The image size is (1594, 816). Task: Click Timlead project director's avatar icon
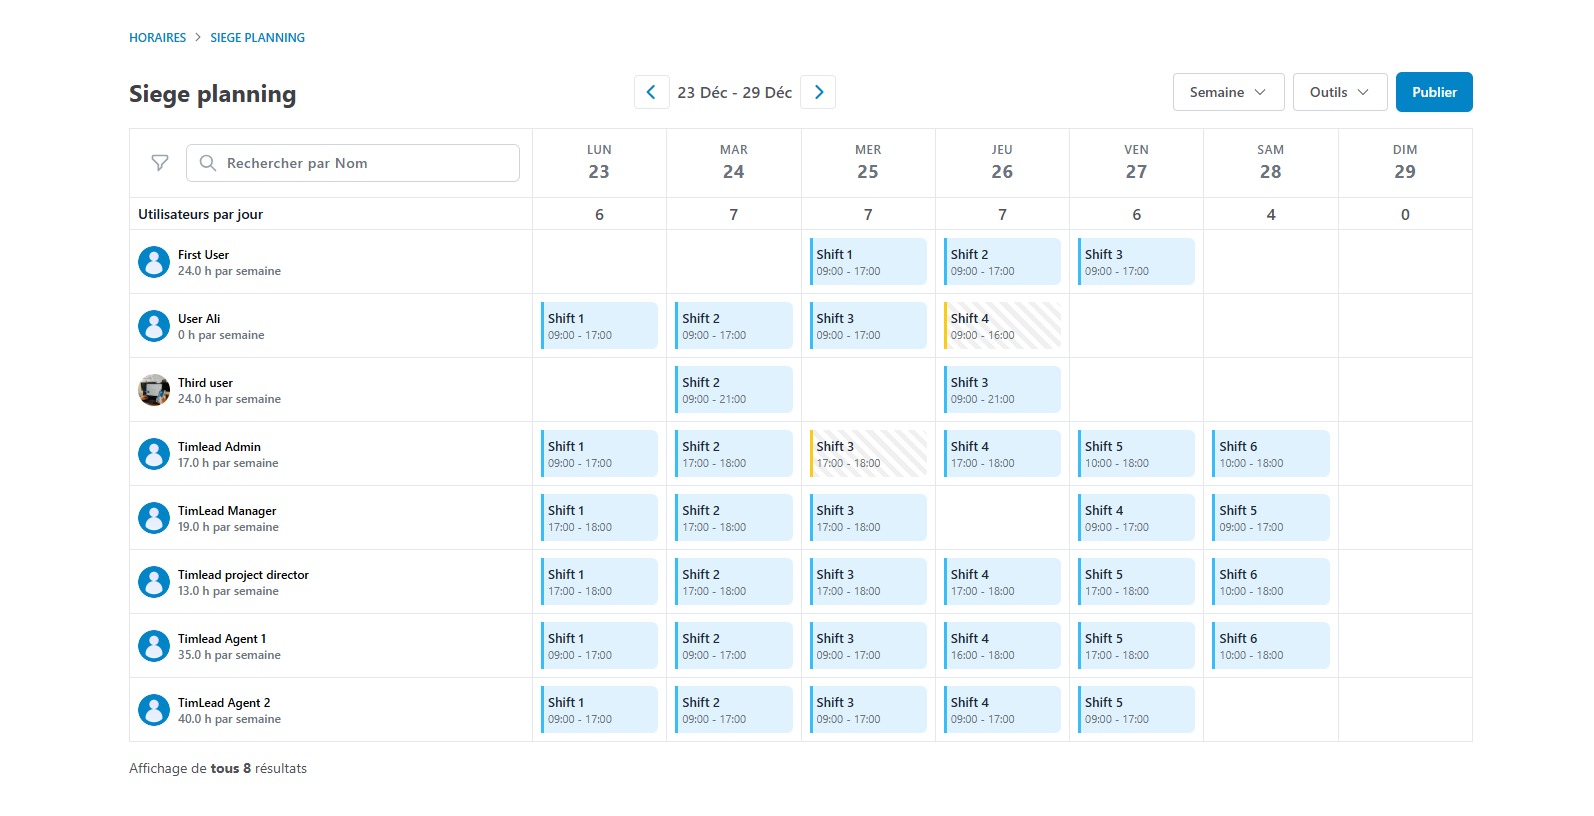pyautogui.click(x=154, y=582)
